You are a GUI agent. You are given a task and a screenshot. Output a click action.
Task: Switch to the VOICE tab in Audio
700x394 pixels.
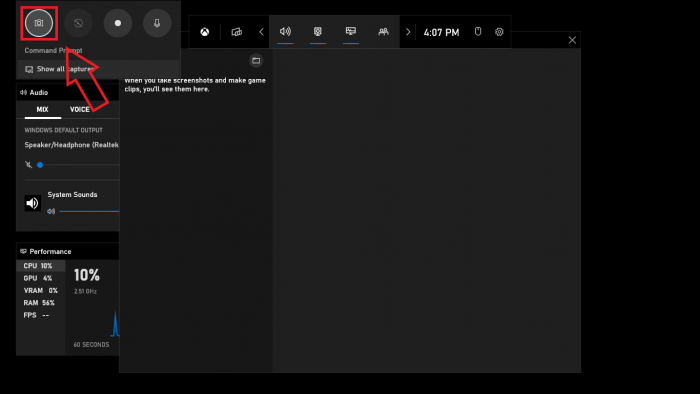click(x=79, y=109)
